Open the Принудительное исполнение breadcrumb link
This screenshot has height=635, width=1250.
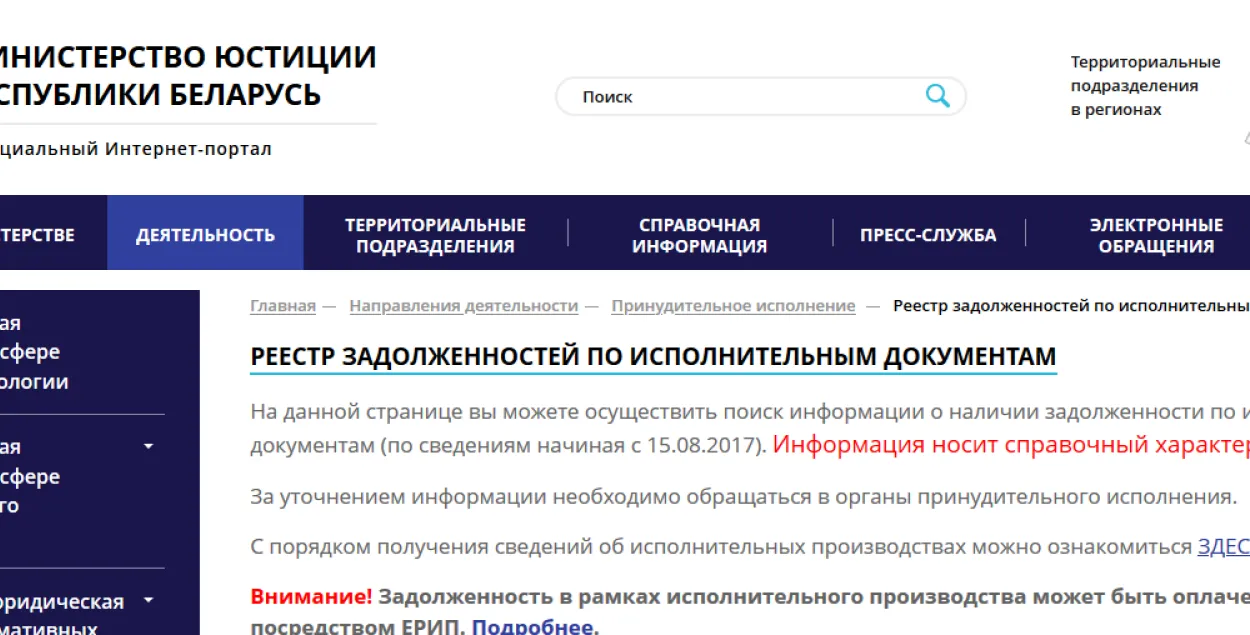pyautogui.click(x=733, y=306)
